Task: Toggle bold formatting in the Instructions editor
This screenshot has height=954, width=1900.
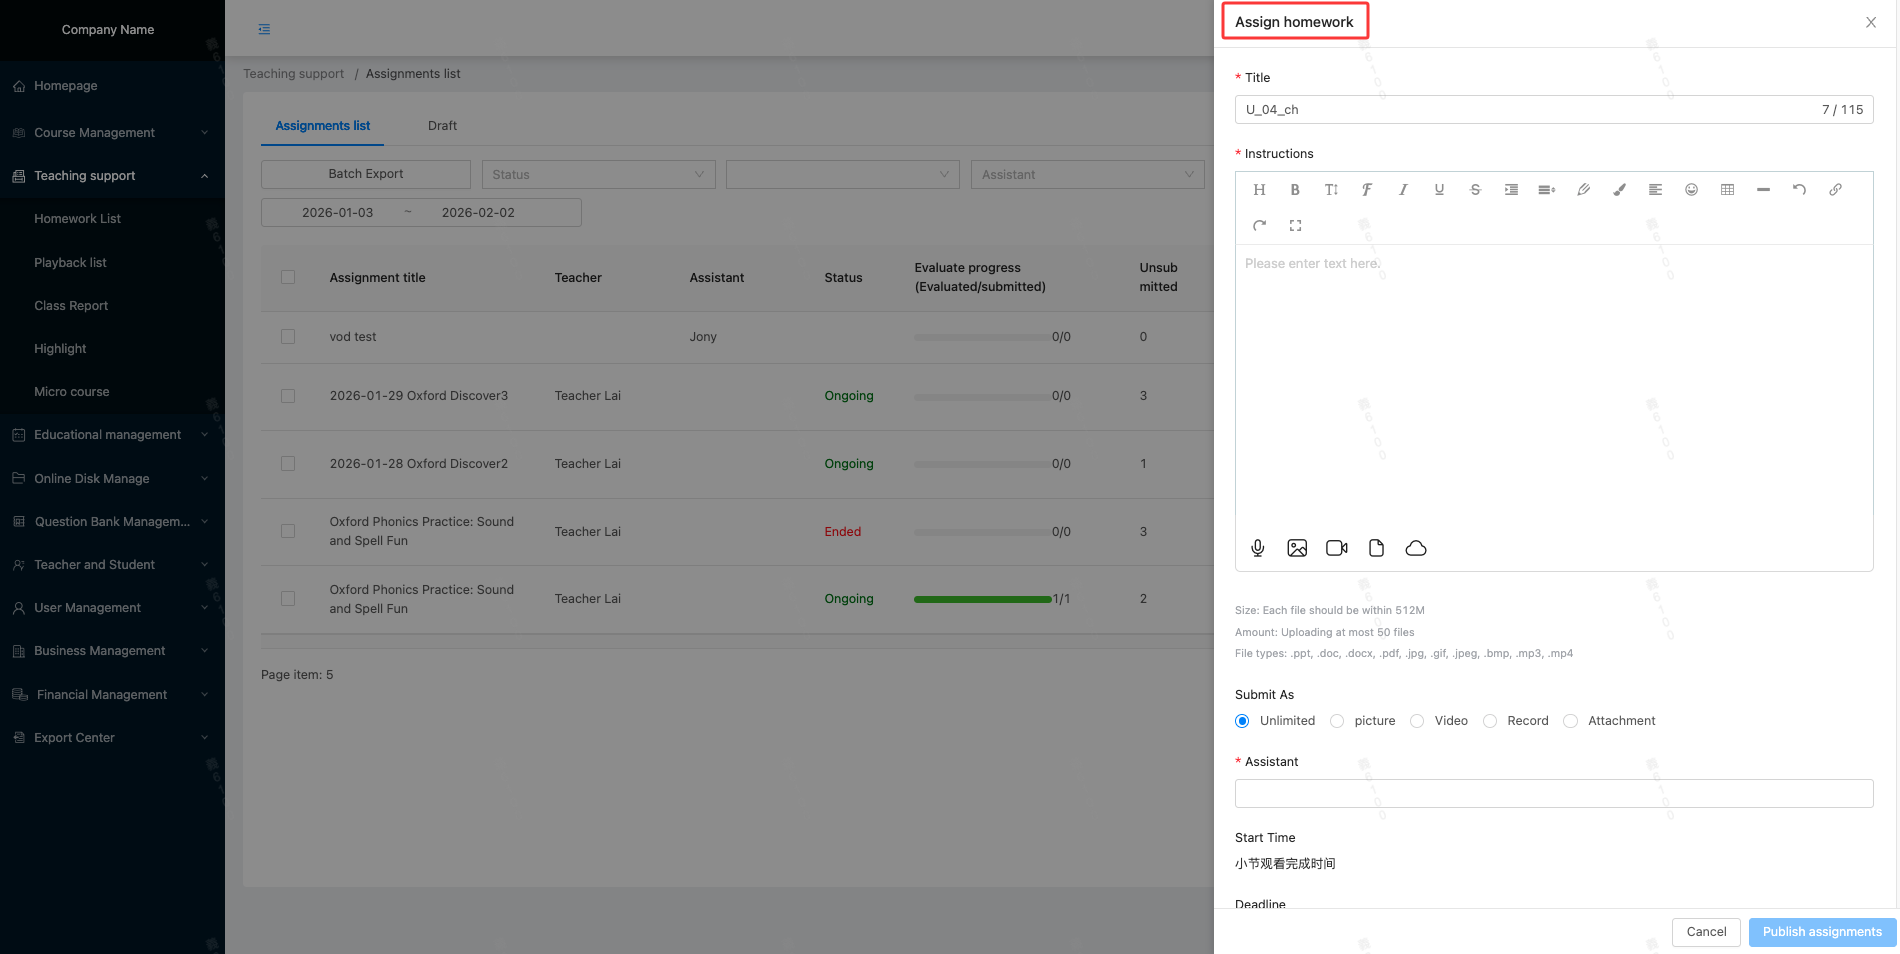Action: tap(1295, 190)
